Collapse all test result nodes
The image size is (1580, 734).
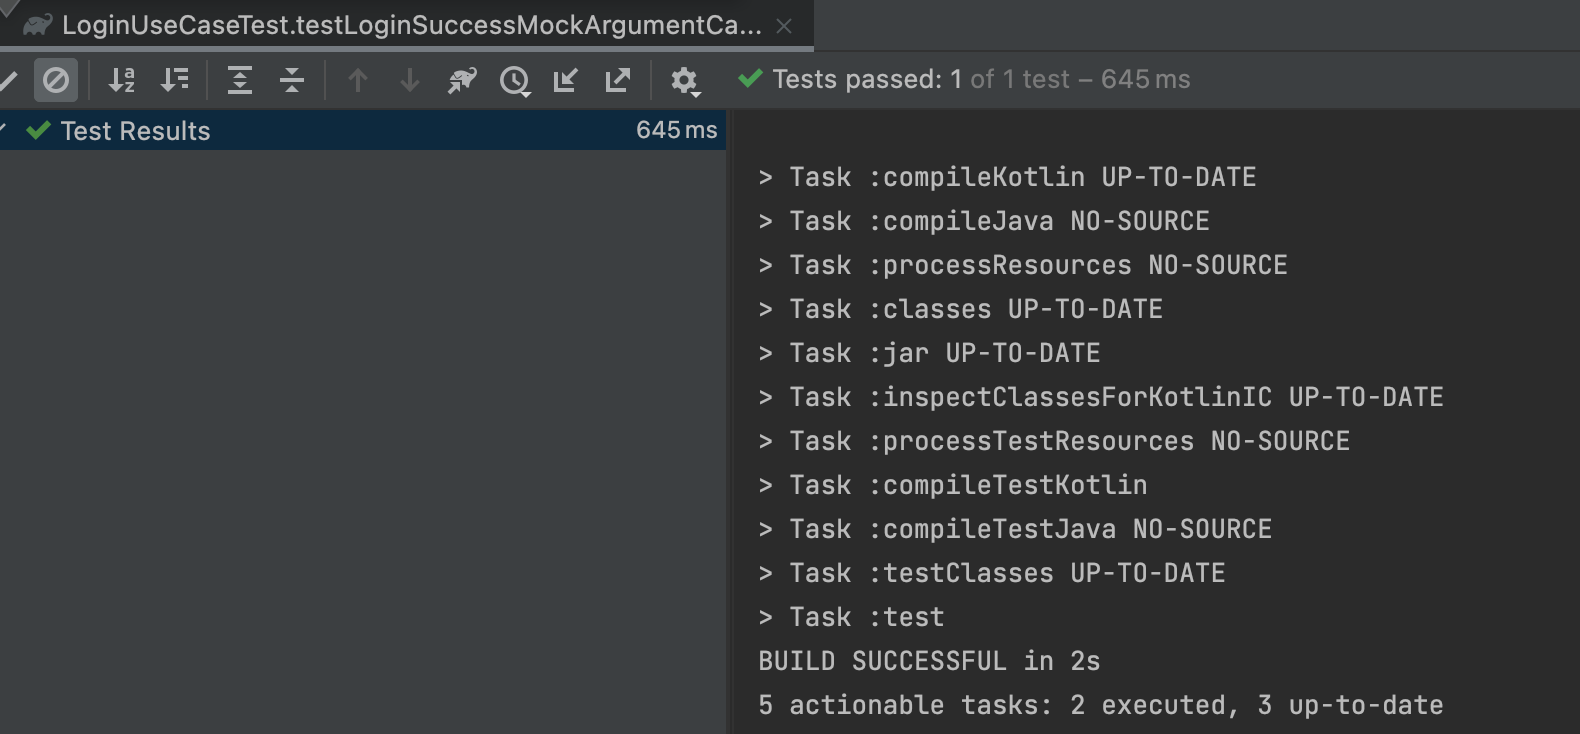point(292,80)
